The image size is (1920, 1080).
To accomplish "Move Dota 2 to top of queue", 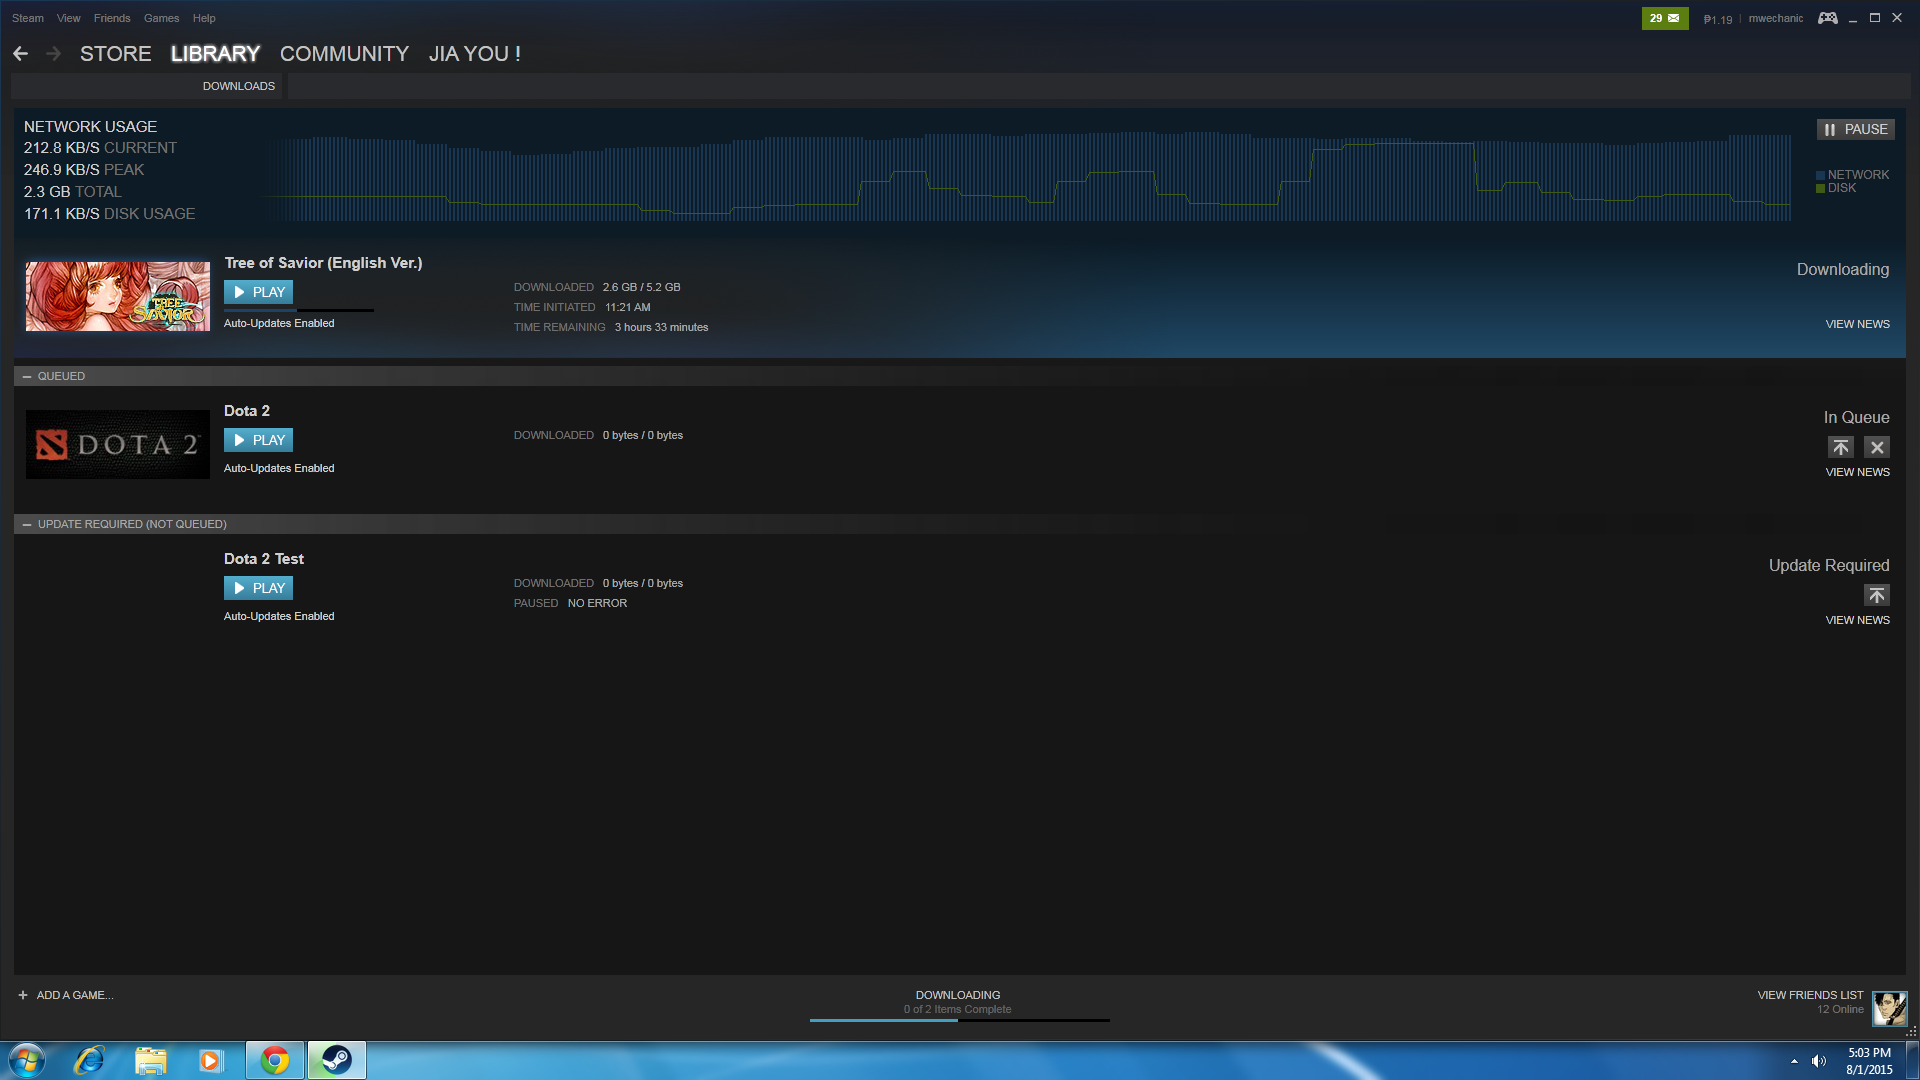I will pyautogui.click(x=1840, y=447).
